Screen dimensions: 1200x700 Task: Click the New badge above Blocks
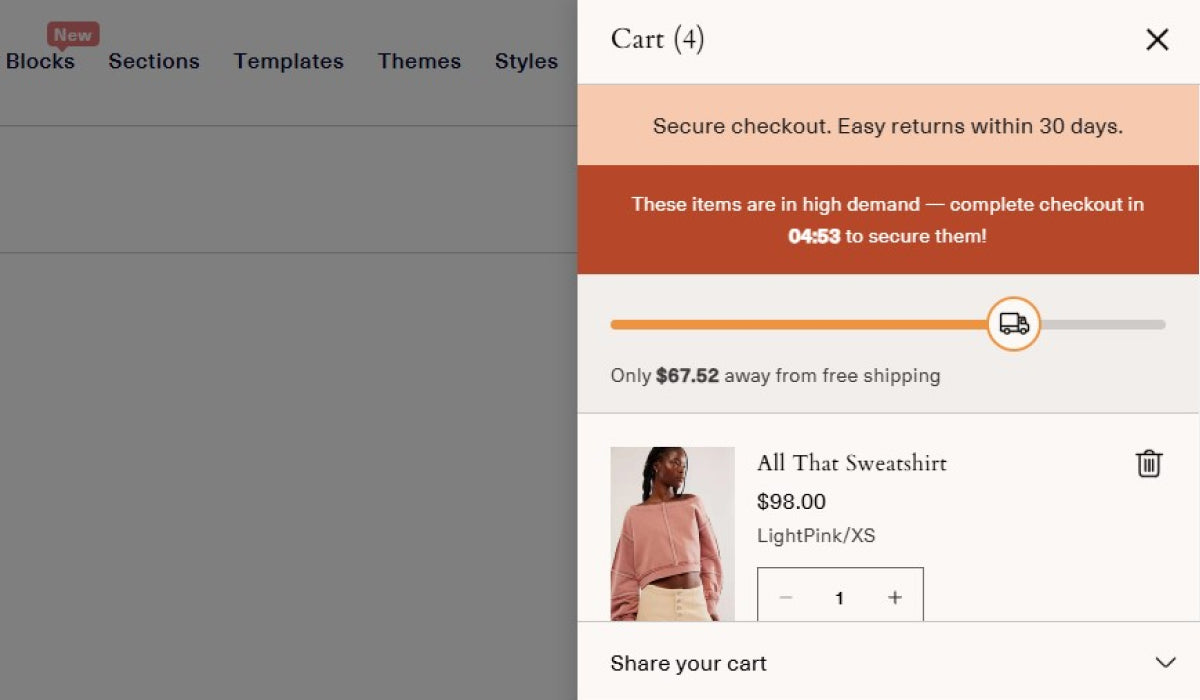73,36
